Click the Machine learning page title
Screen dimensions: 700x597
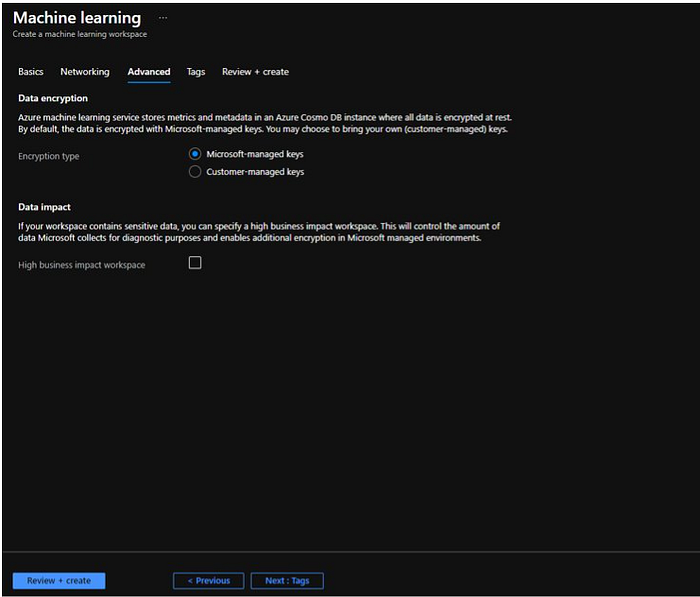point(77,18)
